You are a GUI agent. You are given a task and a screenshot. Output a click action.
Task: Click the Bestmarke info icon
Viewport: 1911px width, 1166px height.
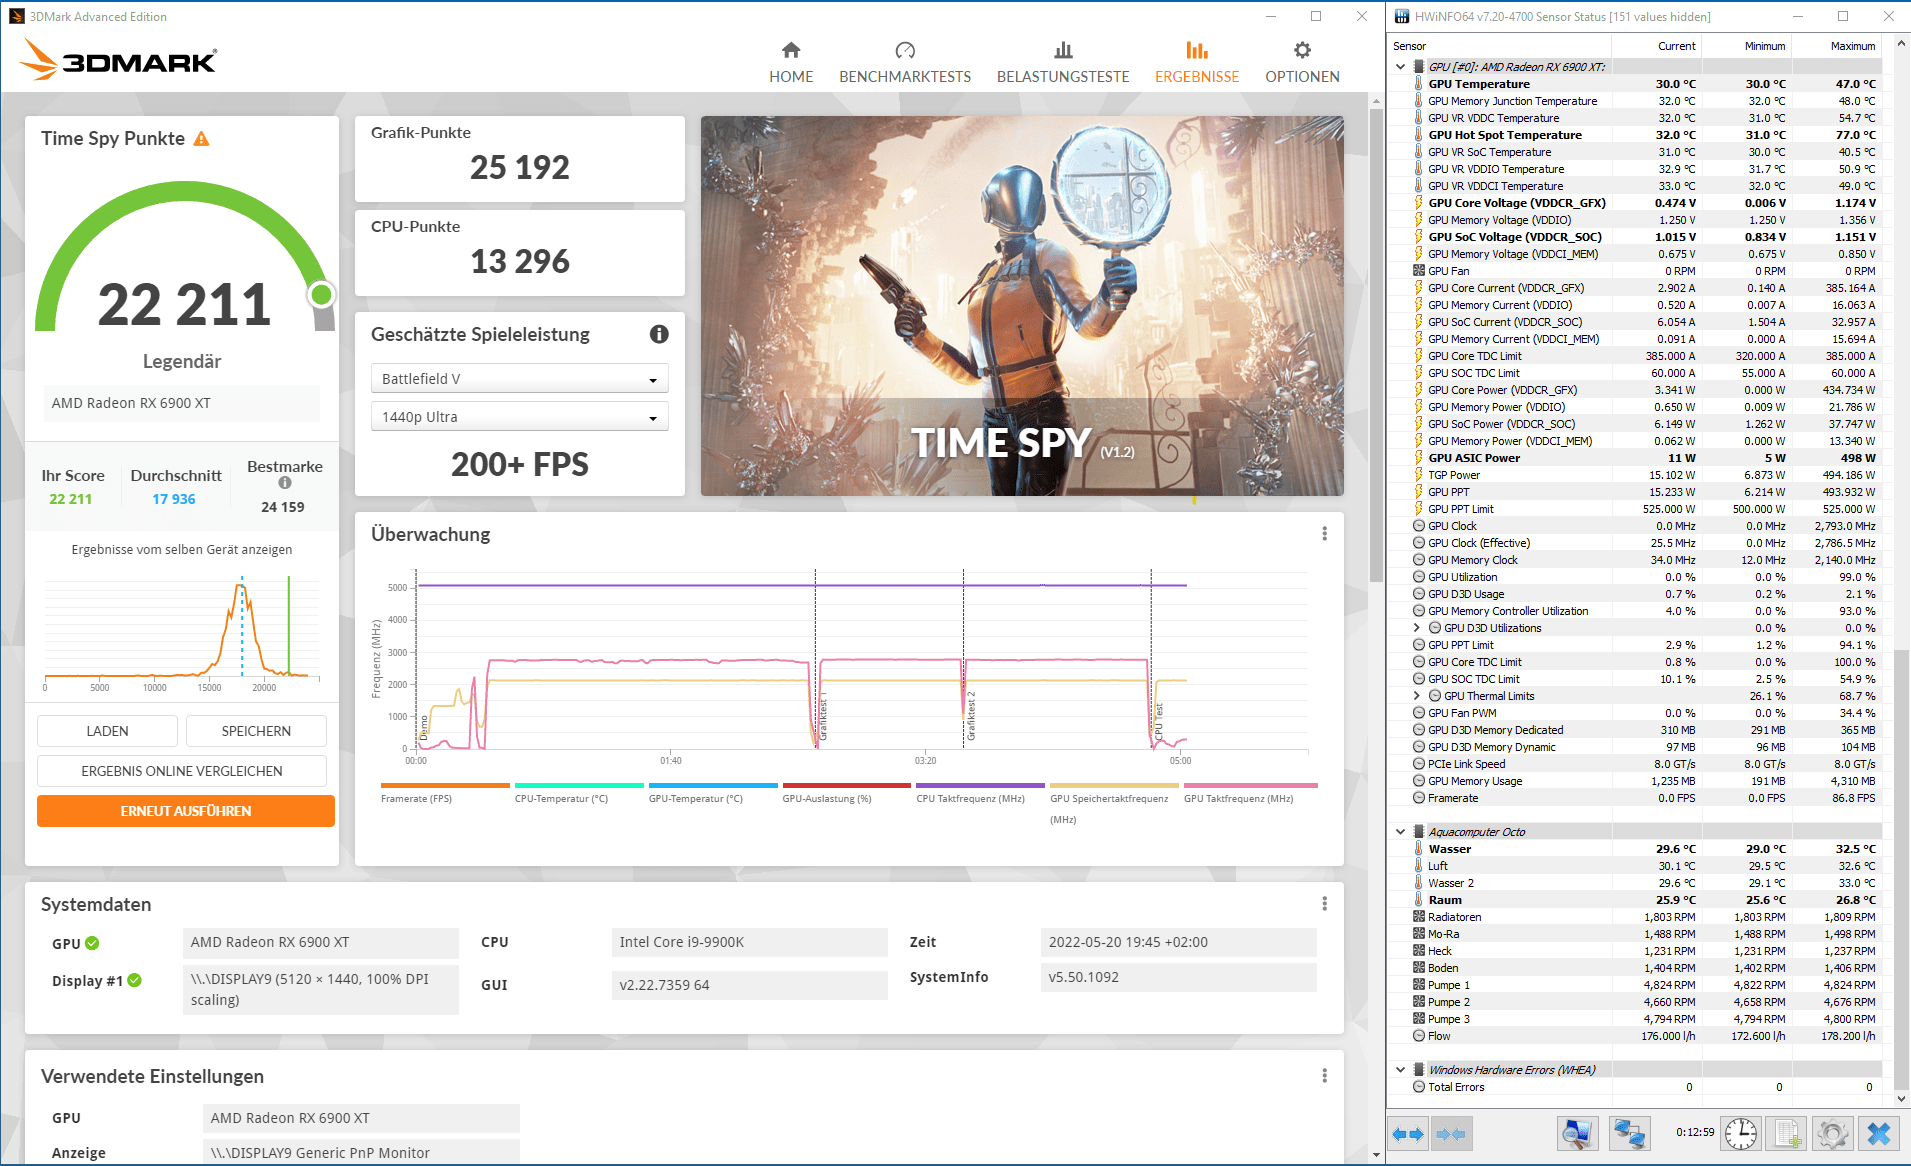pyautogui.click(x=285, y=483)
